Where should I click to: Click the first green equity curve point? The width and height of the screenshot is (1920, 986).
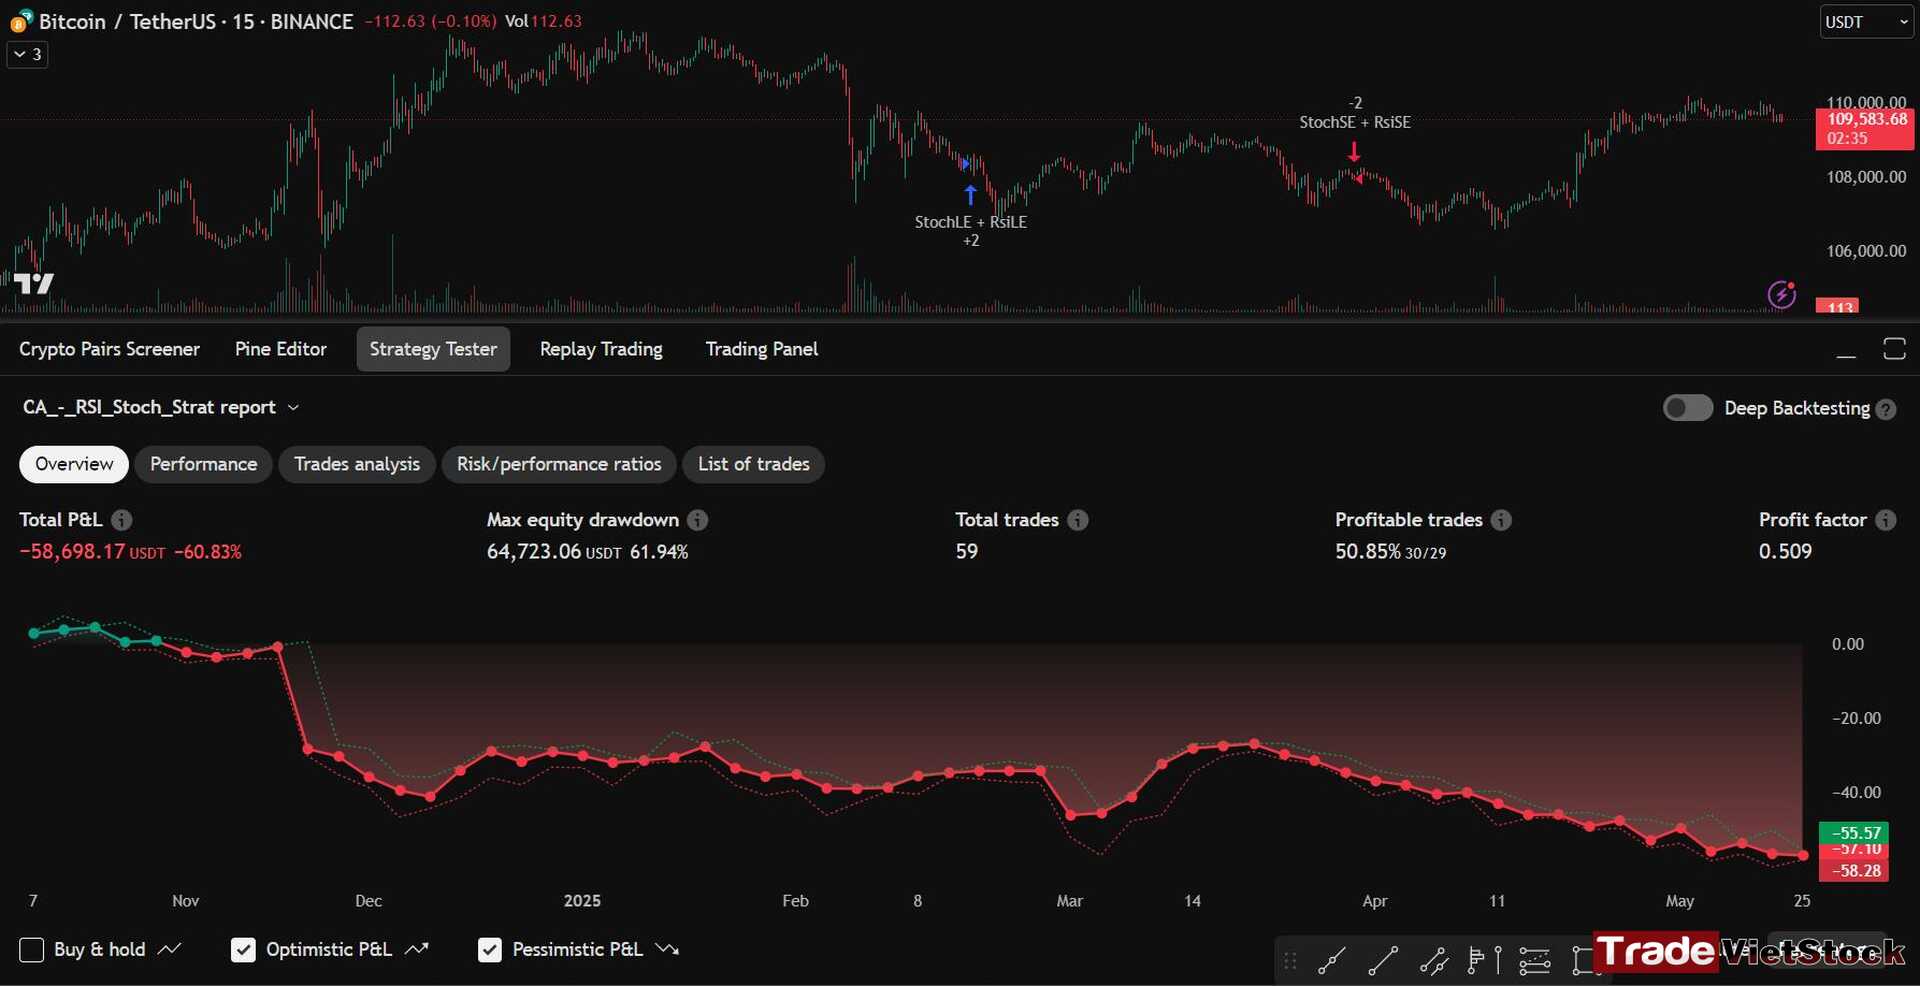pos(34,633)
